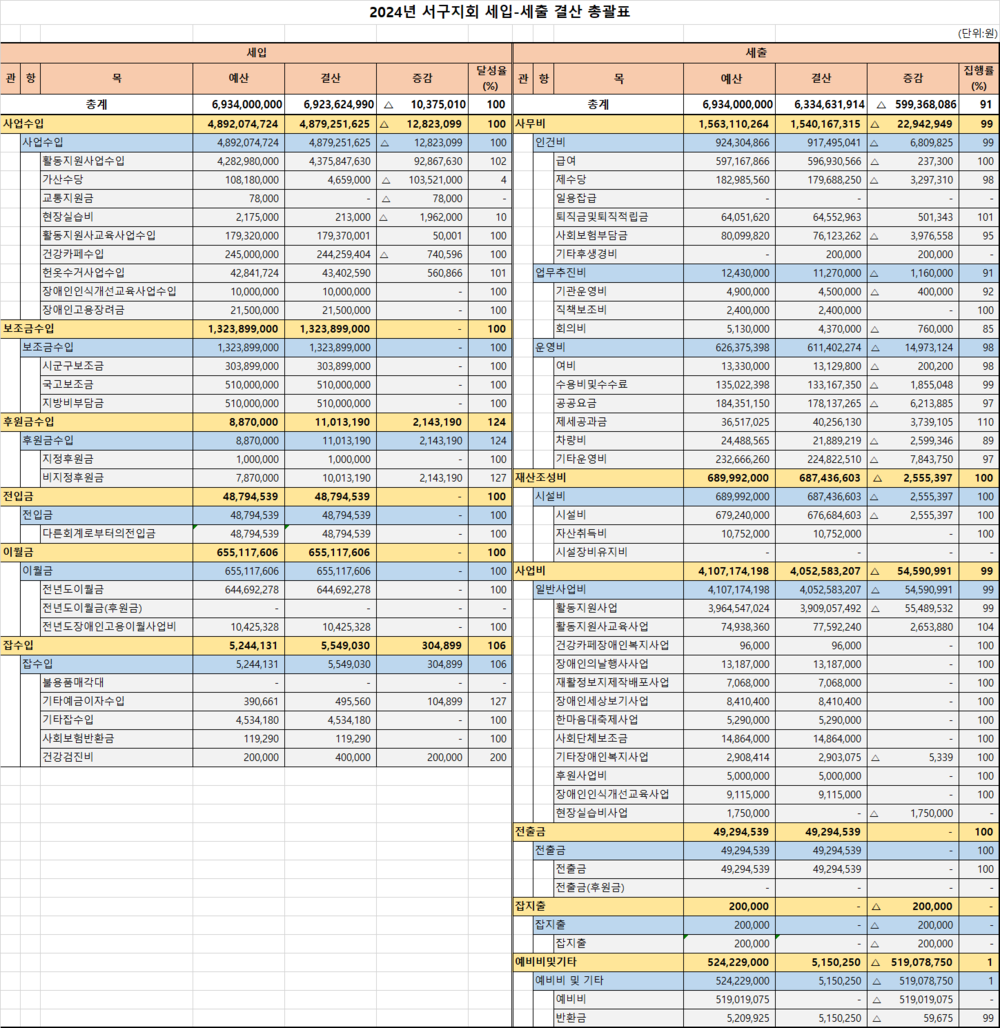Select the revenue total settlement value 6,923,624,990
This screenshot has width=1000, height=1028.
click(330, 104)
